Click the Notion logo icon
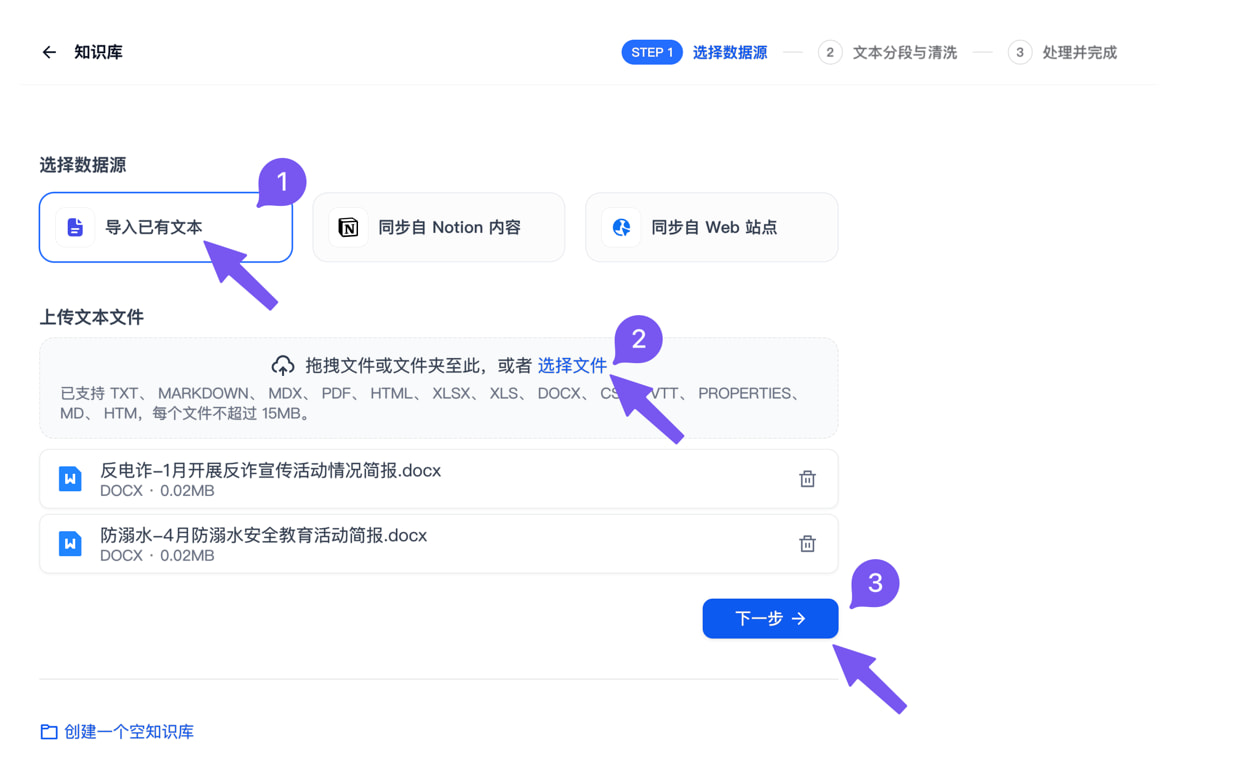This screenshot has height=778, width=1247. [348, 227]
